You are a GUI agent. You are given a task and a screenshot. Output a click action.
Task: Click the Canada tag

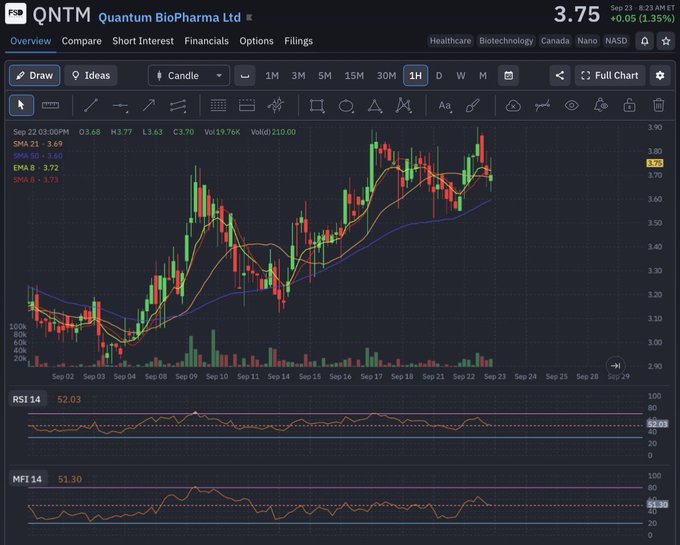pos(555,41)
